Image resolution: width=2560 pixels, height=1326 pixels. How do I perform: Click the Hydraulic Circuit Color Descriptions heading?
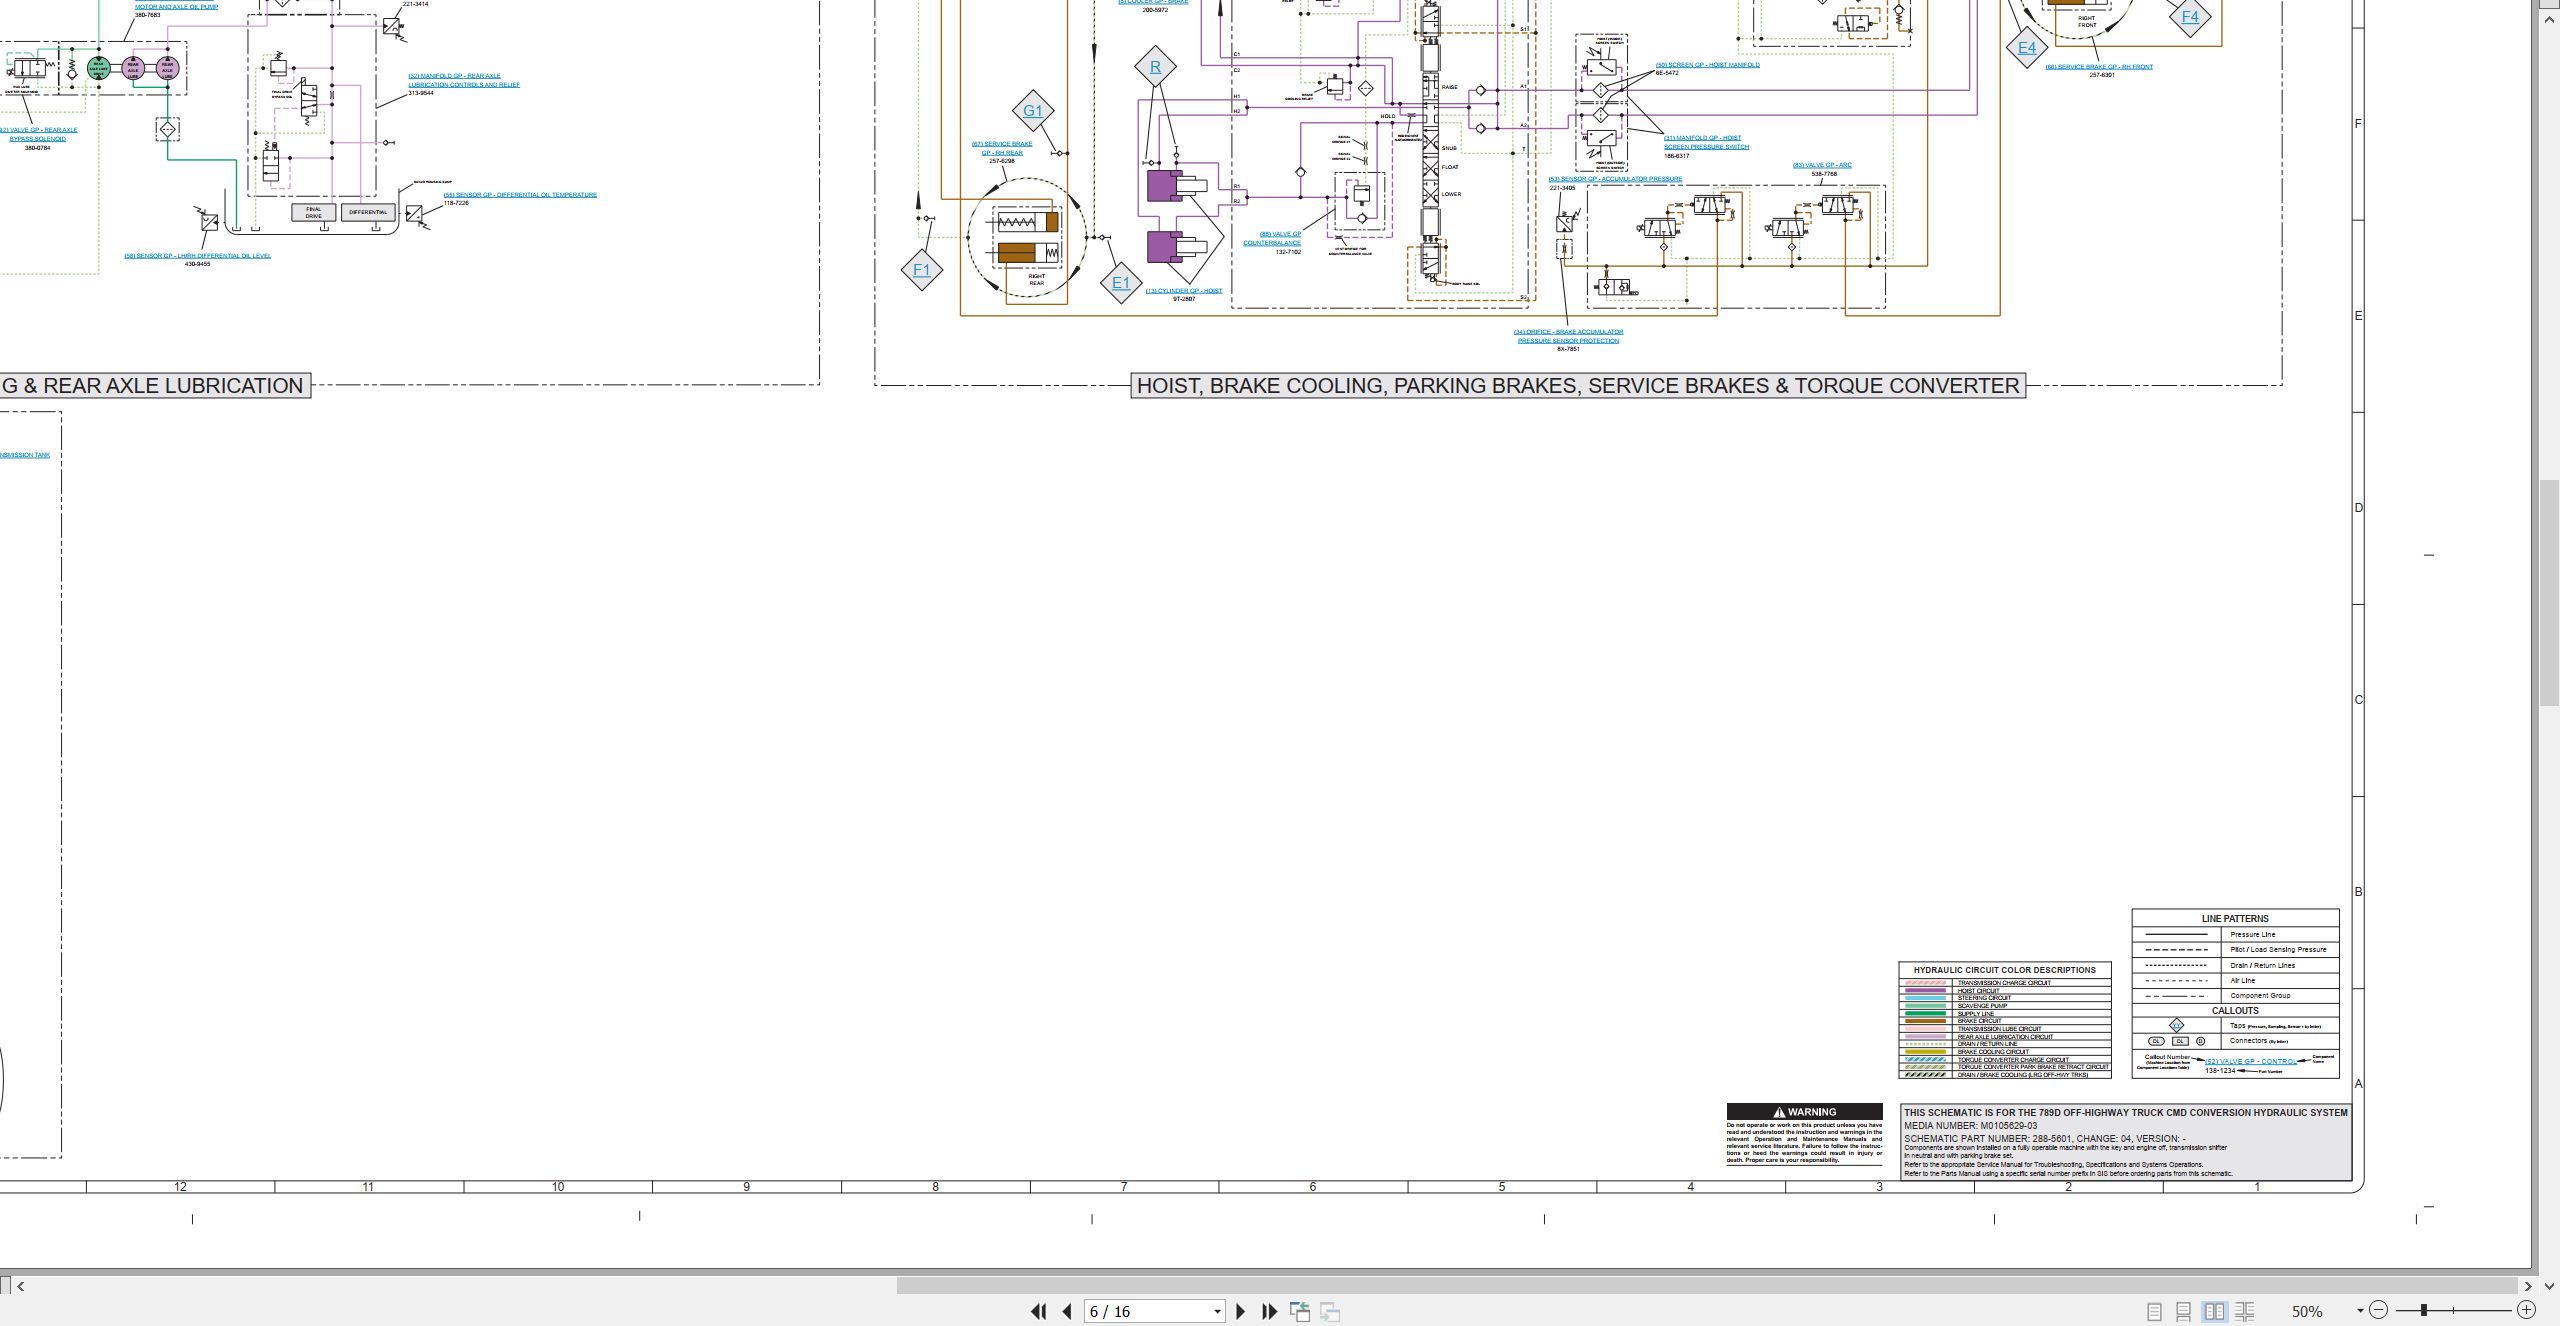point(2004,970)
